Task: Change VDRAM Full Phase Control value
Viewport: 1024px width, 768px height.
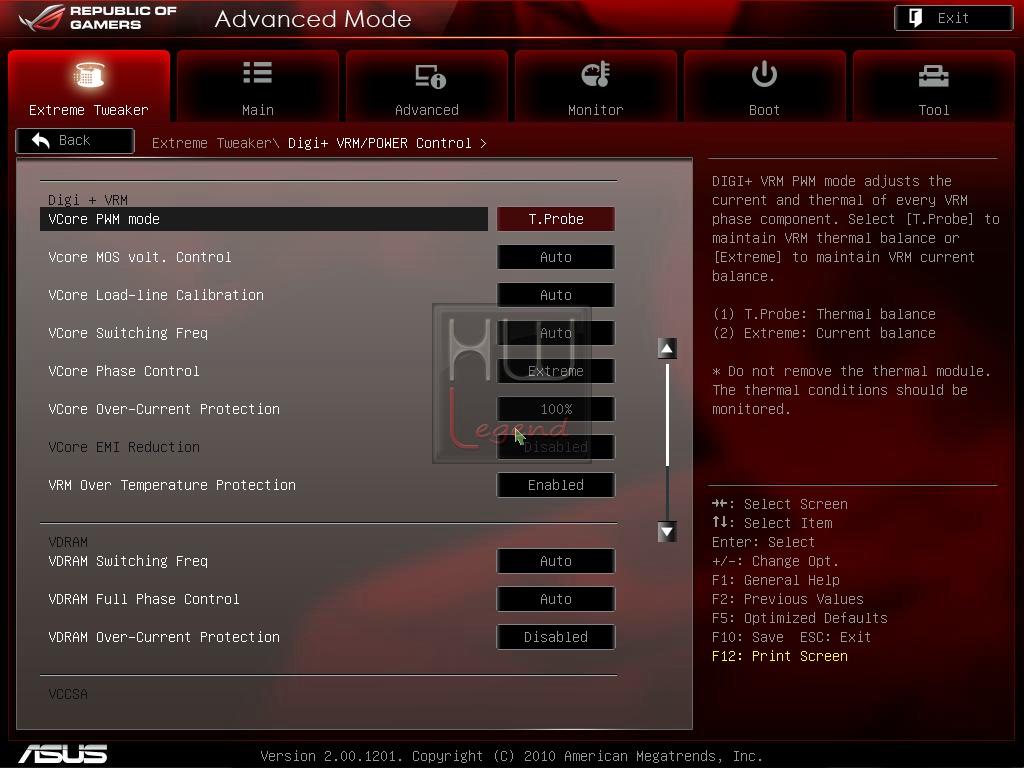Action: pyautogui.click(x=556, y=599)
